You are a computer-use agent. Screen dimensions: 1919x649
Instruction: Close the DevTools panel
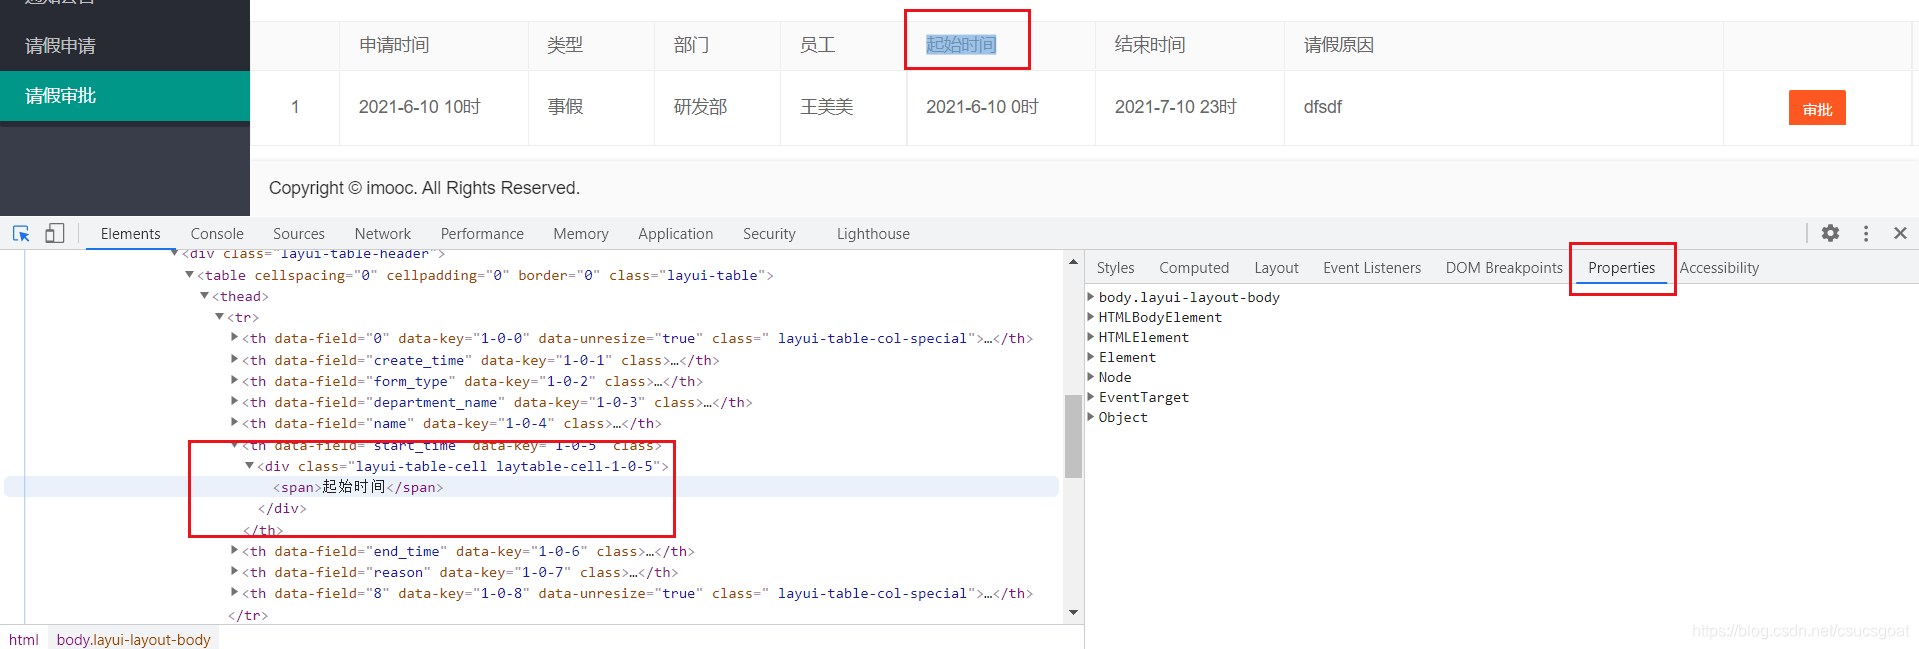coord(1900,233)
